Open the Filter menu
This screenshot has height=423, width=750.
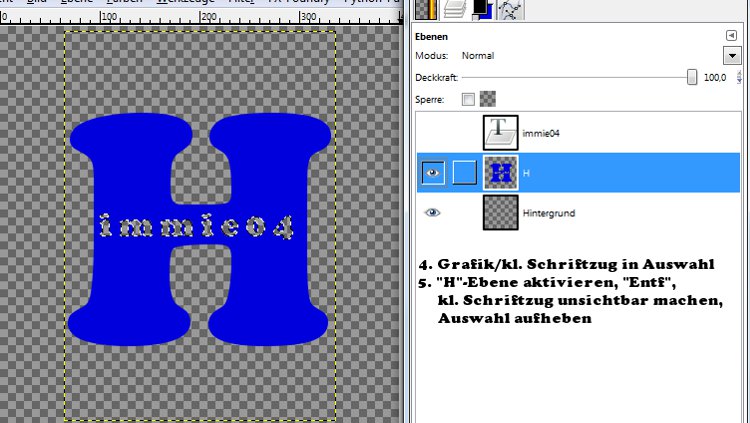point(242,1)
